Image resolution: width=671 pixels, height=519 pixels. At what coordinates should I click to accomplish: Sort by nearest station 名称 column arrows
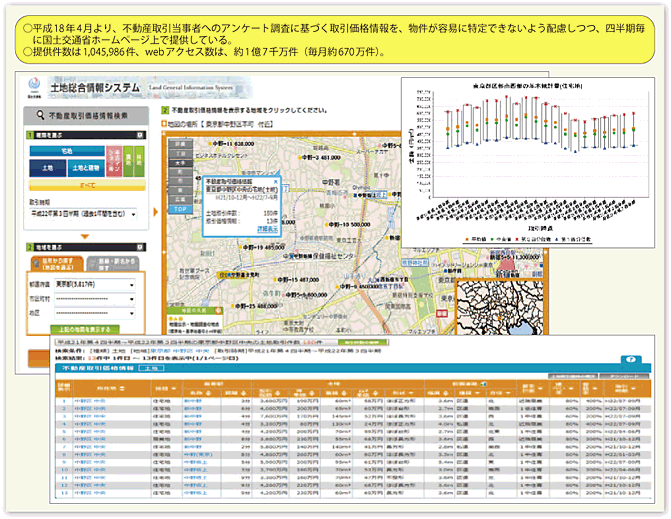pyautogui.click(x=208, y=393)
